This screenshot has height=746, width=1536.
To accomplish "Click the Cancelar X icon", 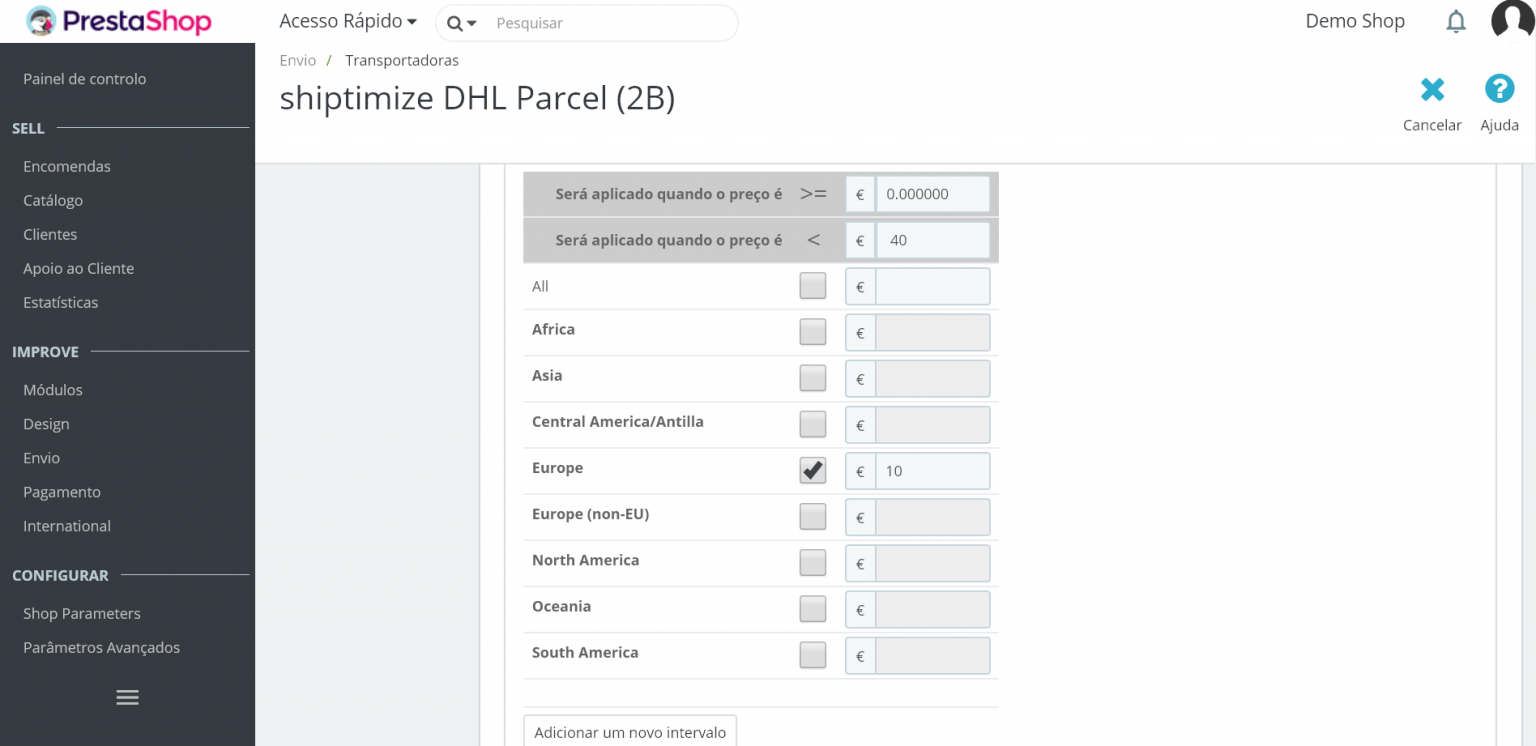I will [1432, 90].
